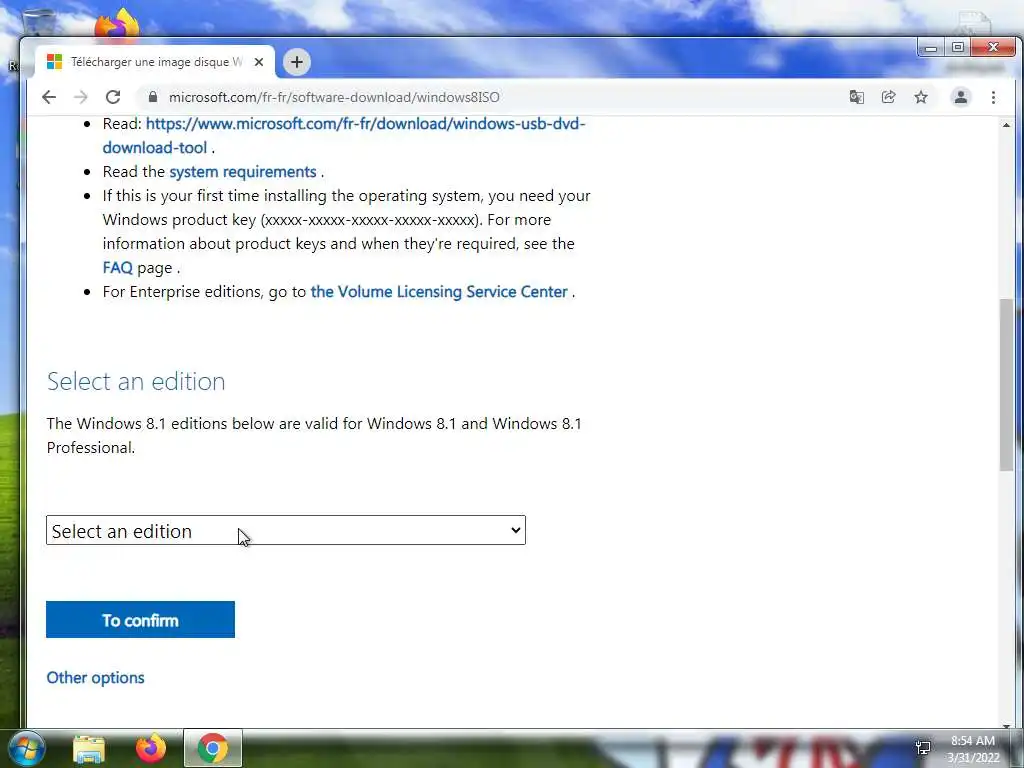The height and width of the screenshot is (768, 1024).
Task: Open Windows Explorer from the taskbar
Action: [x=89, y=749]
